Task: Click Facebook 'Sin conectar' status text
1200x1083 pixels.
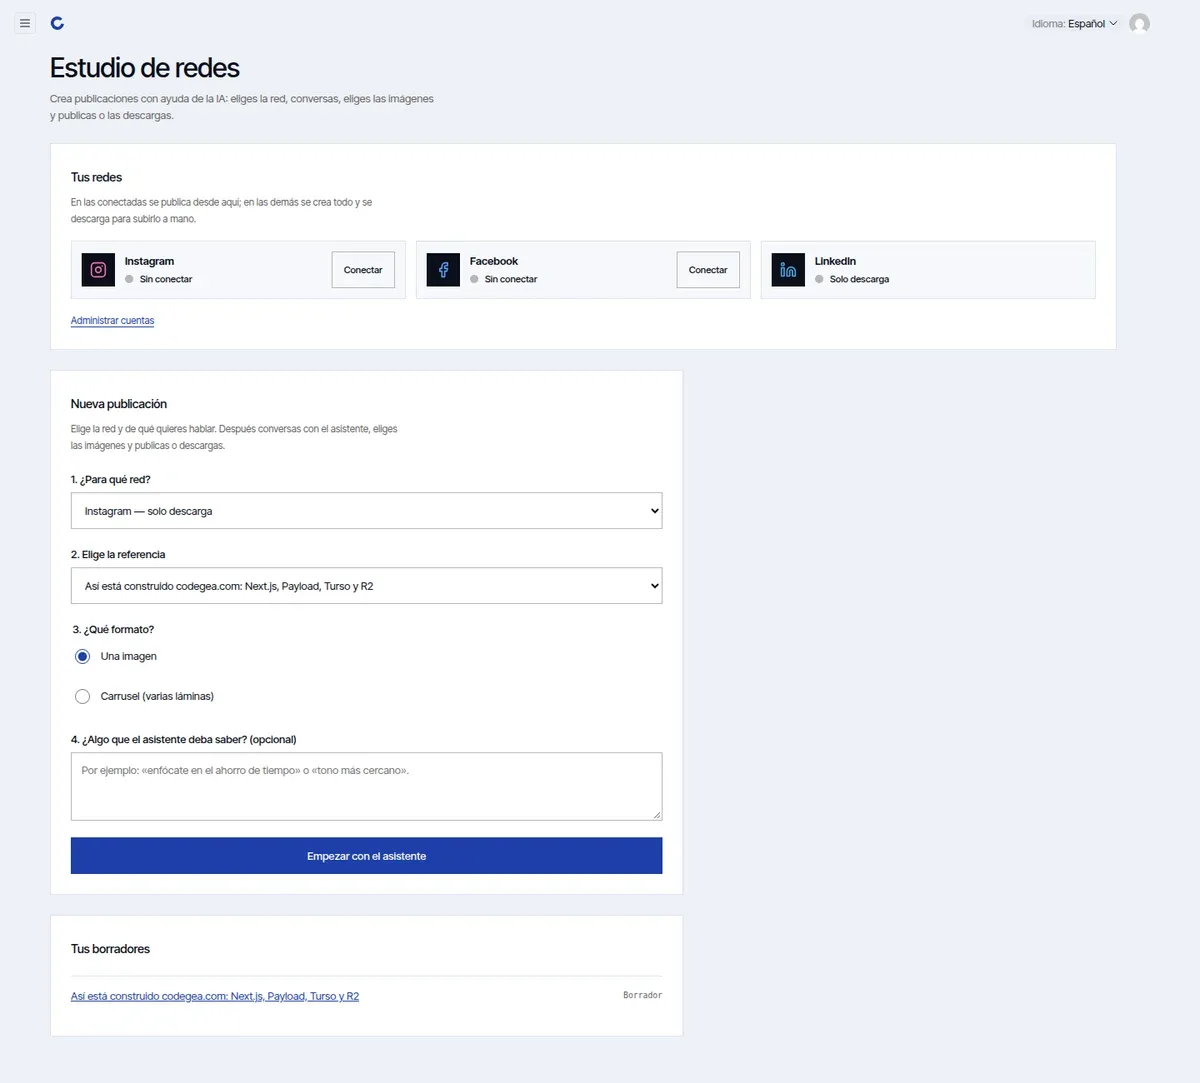Action: (x=511, y=279)
